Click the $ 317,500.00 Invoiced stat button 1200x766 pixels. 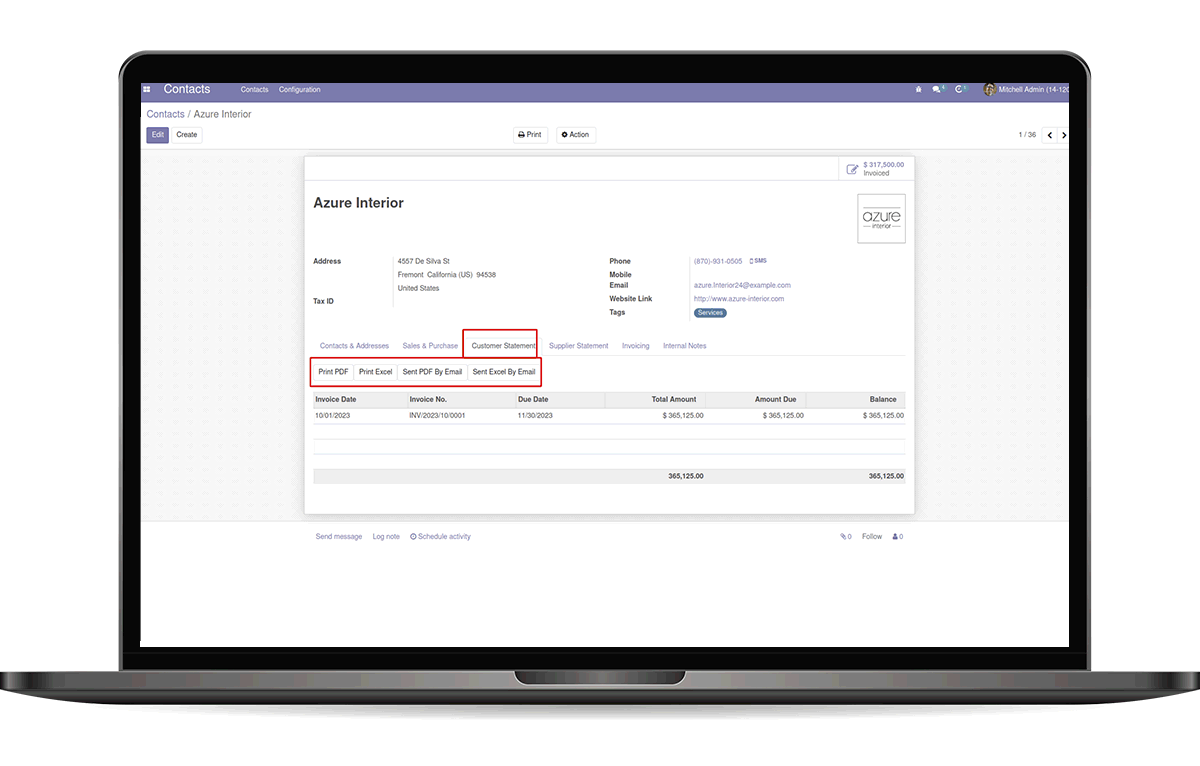pos(876,169)
